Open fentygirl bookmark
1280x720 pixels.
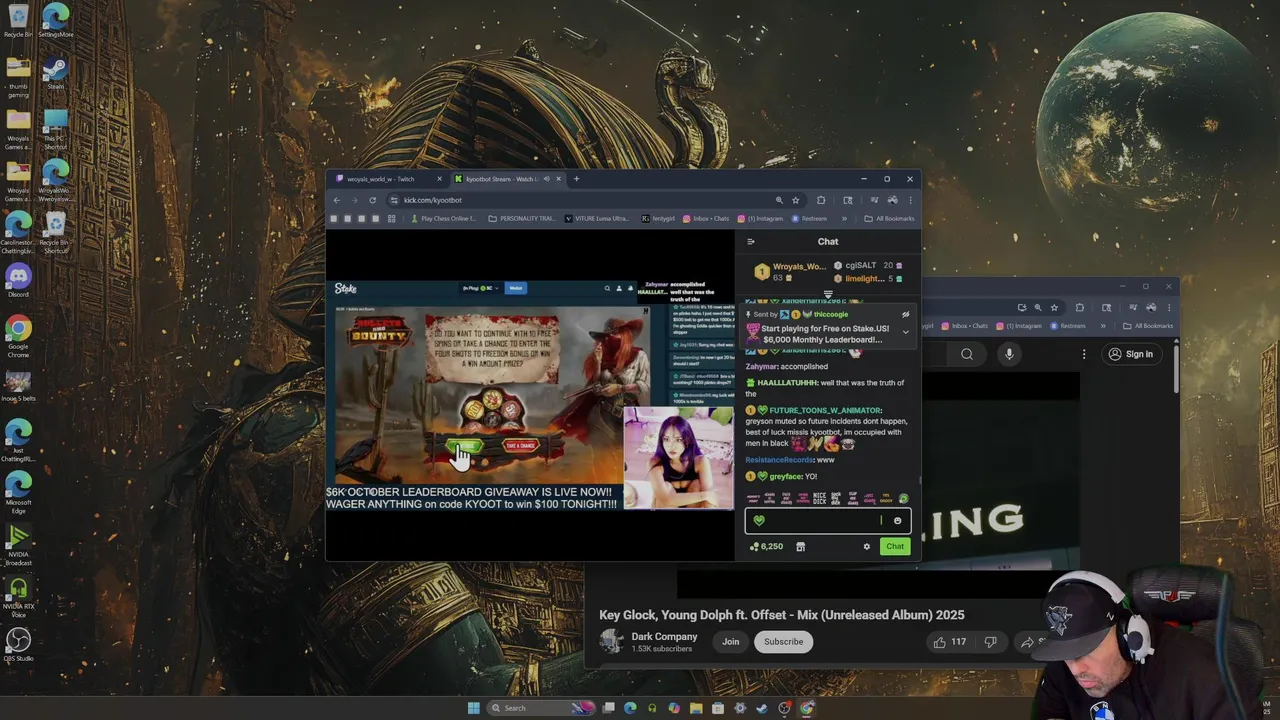point(659,218)
